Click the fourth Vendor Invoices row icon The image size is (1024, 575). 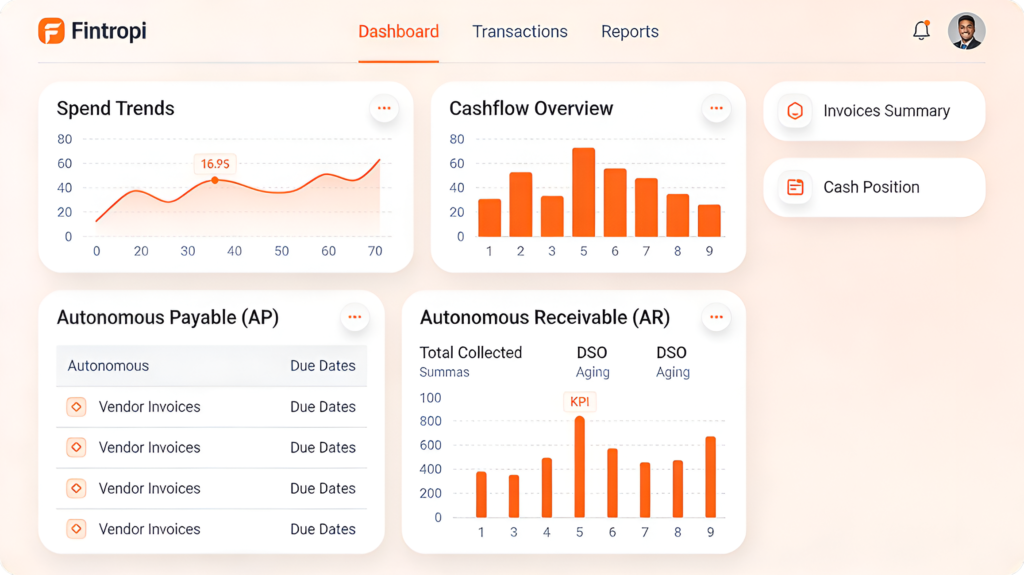click(x=76, y=528)
